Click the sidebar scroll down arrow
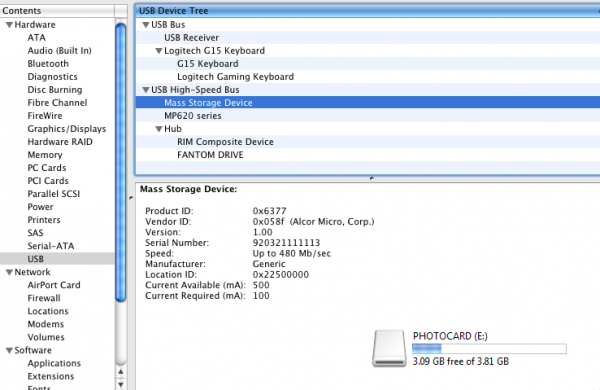Viewport: 600px width, 390px height. pyautogui.click(x=121, y=384)
